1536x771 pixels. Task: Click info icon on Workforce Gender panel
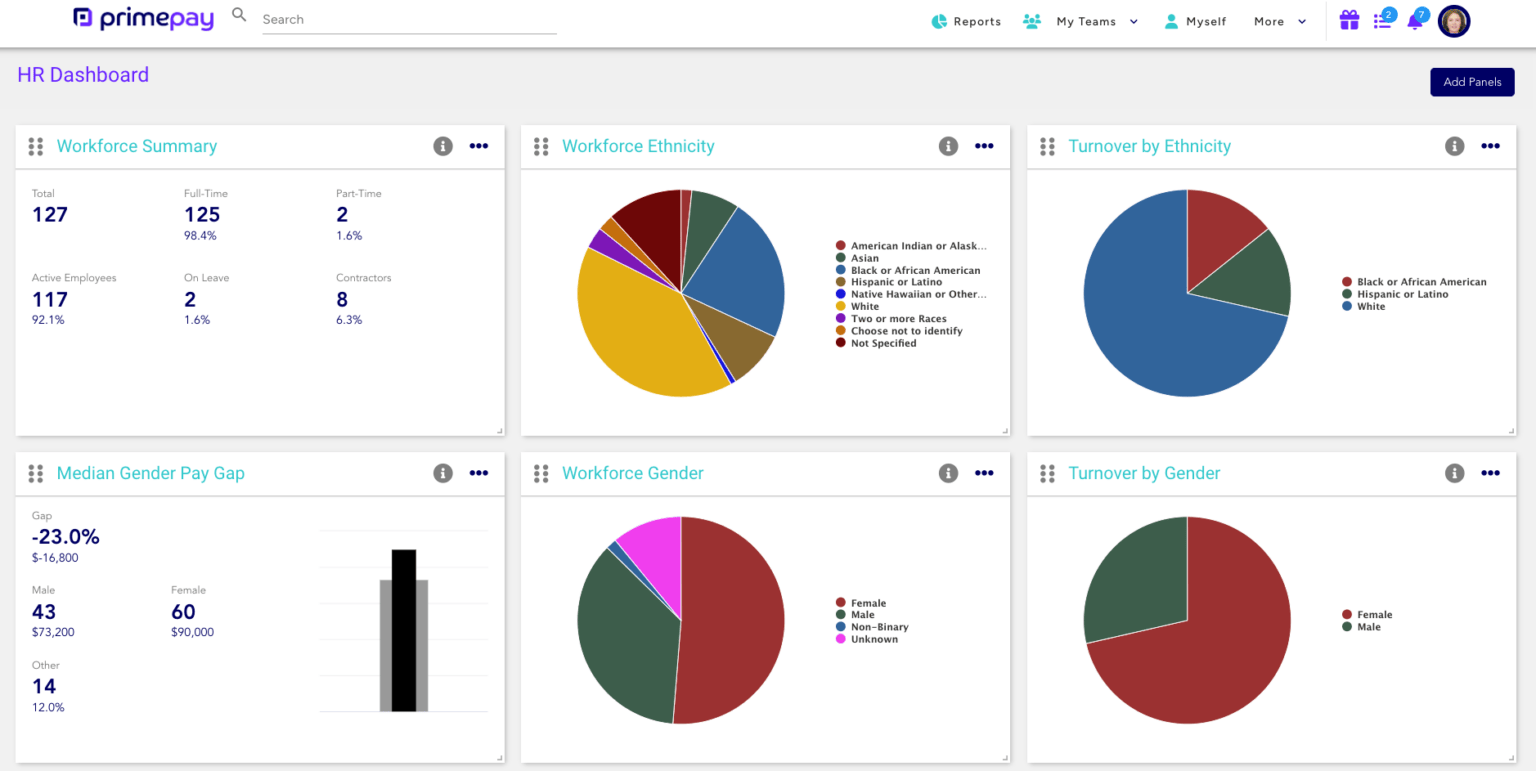coord(948,473)
